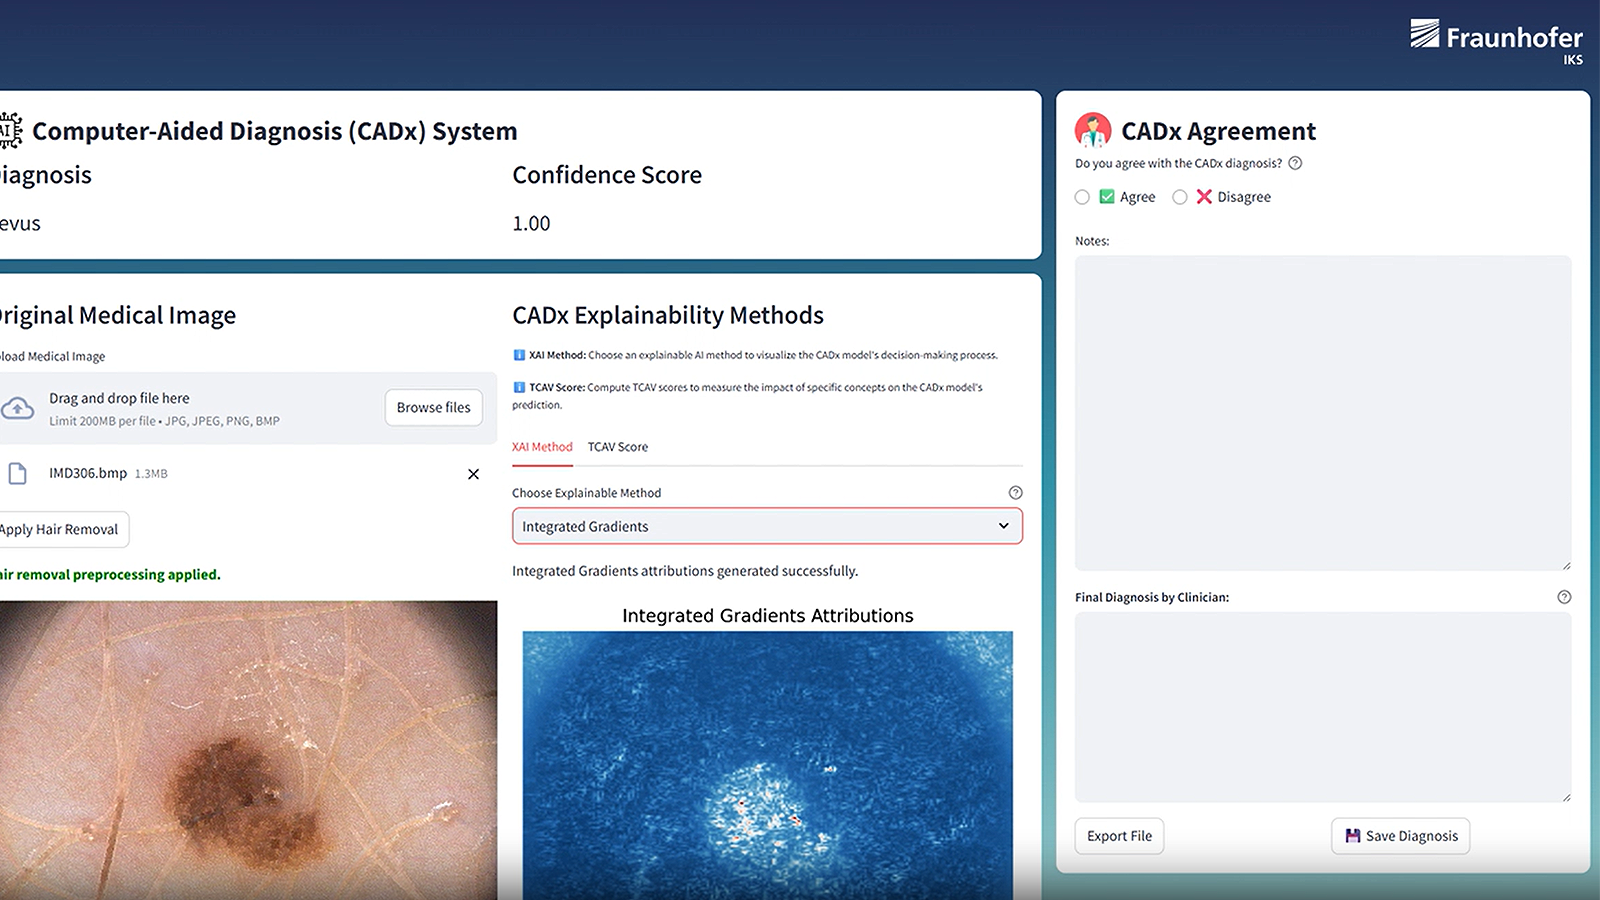Click the XAI Method info icon
Viewport: 1600px width, 900px height.
pyautogui.click(x=519, y=355)
